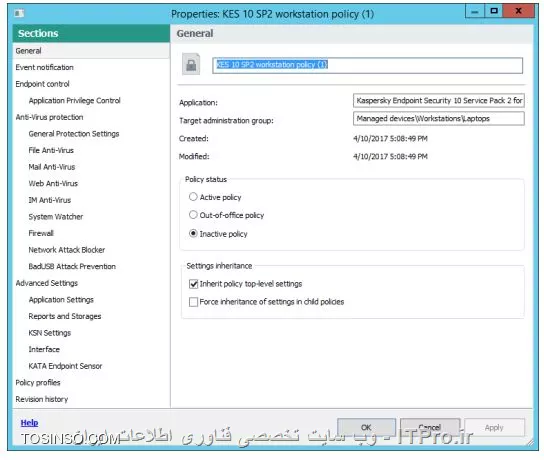Image resolution: width=544 pixels, height=460 pixels.
Task: Select Web Anti-Virus section
Action: point(53,184)
